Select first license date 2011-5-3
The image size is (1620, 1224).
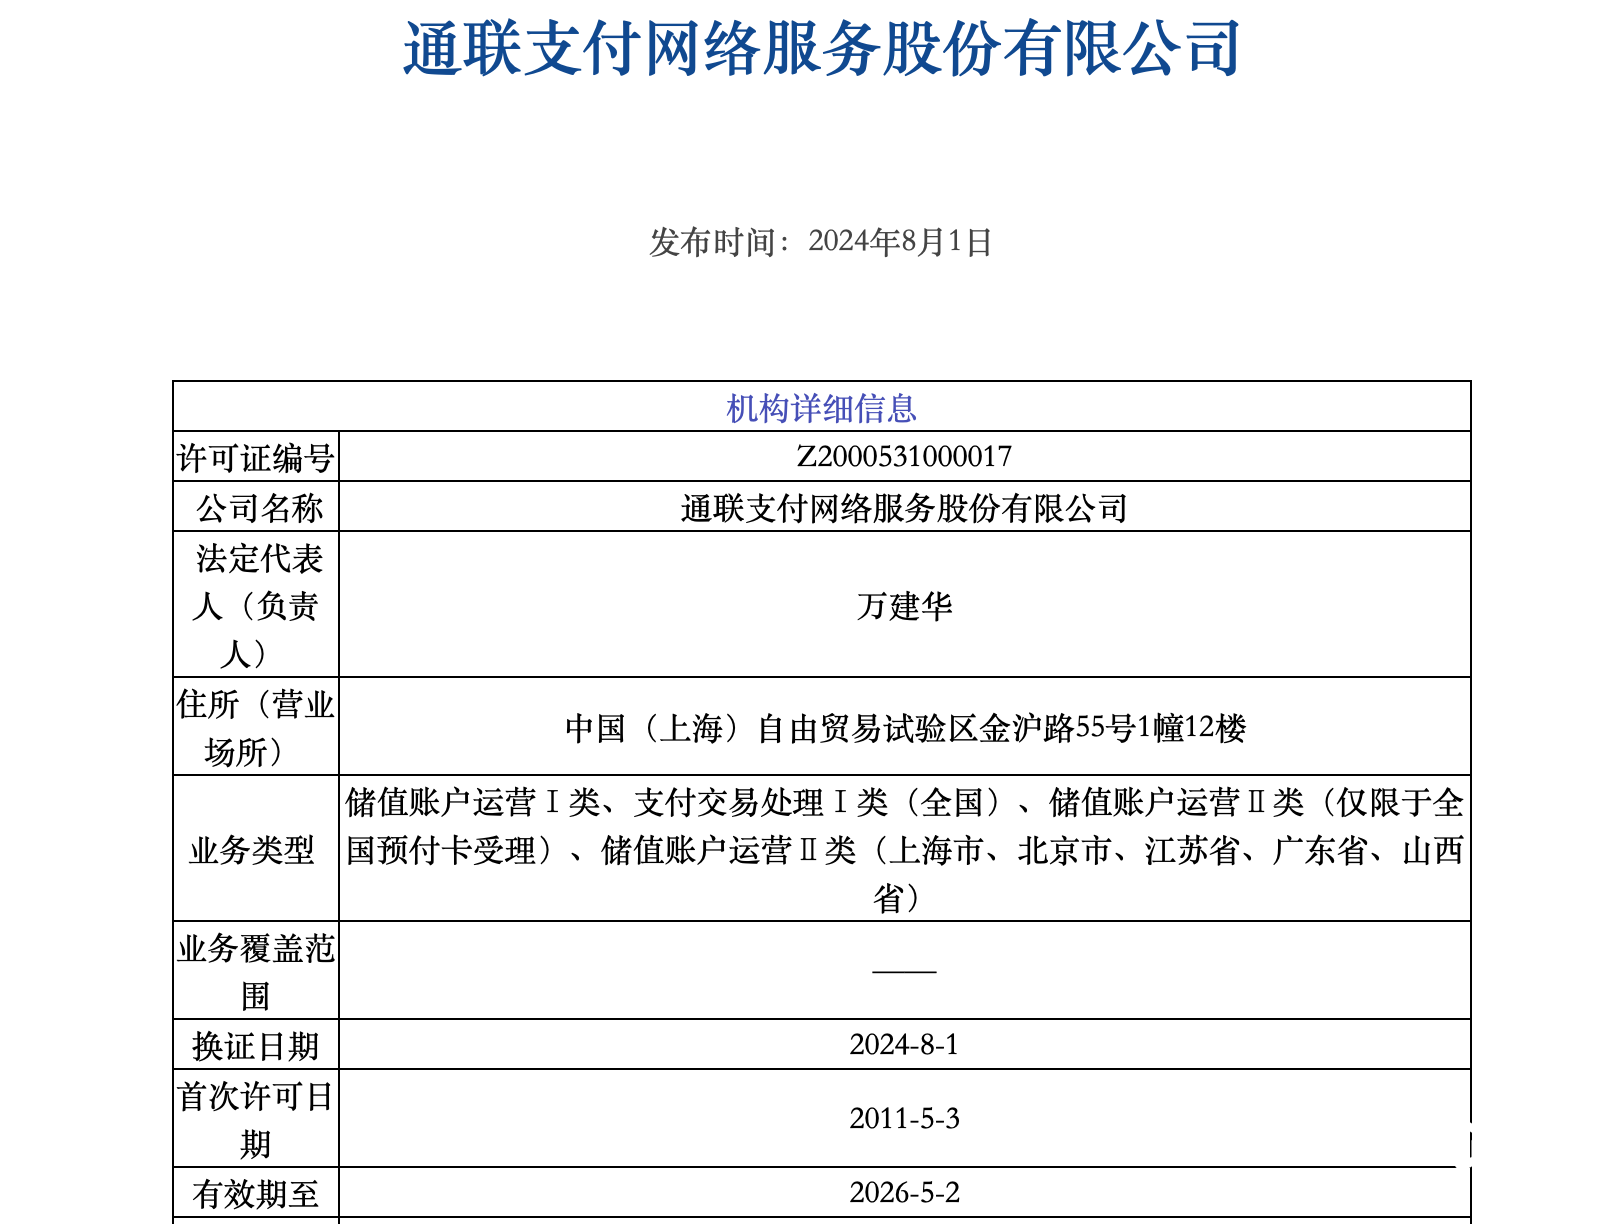pyautogui.click(x=904, y=1119)
